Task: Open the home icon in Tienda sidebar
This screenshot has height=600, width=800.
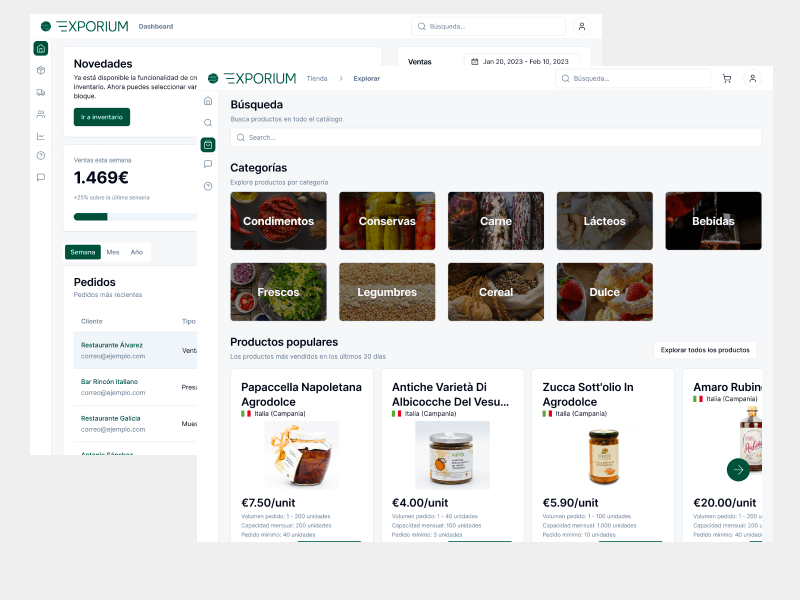Action: coord(208,101)
